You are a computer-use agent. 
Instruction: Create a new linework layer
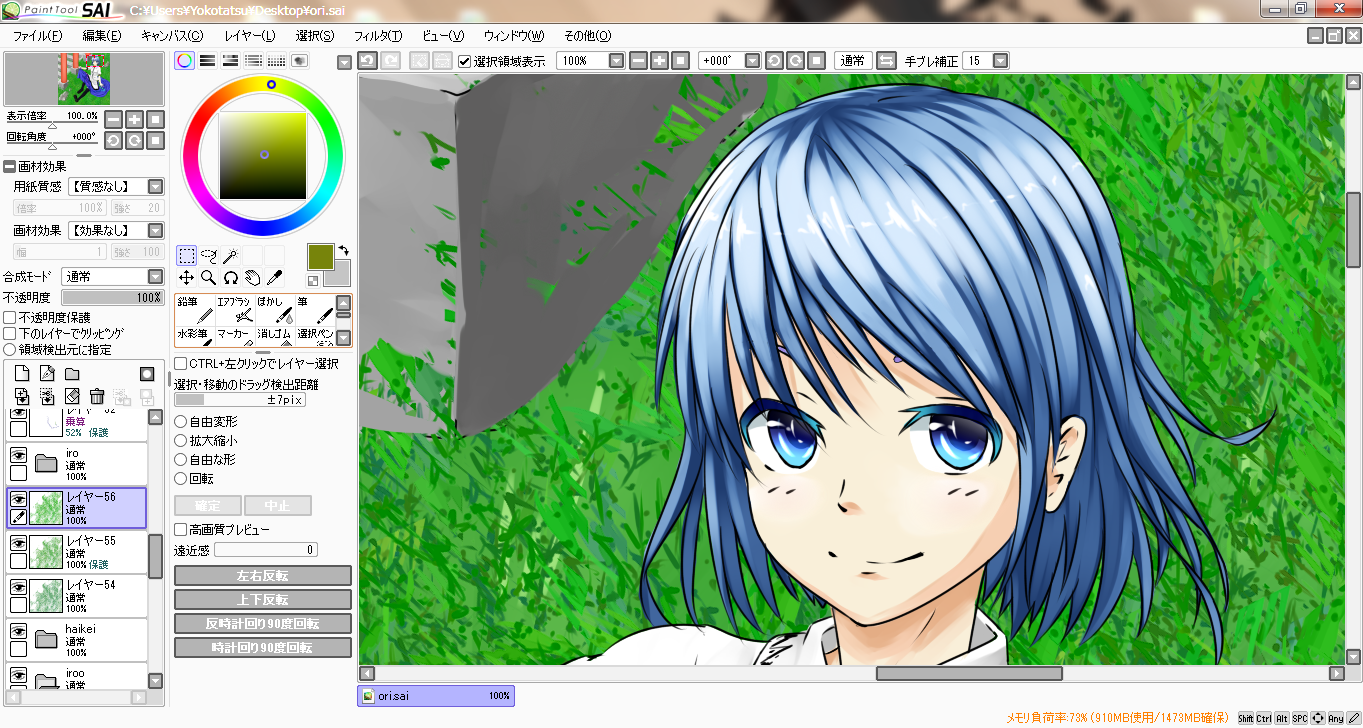pos(47,373)
